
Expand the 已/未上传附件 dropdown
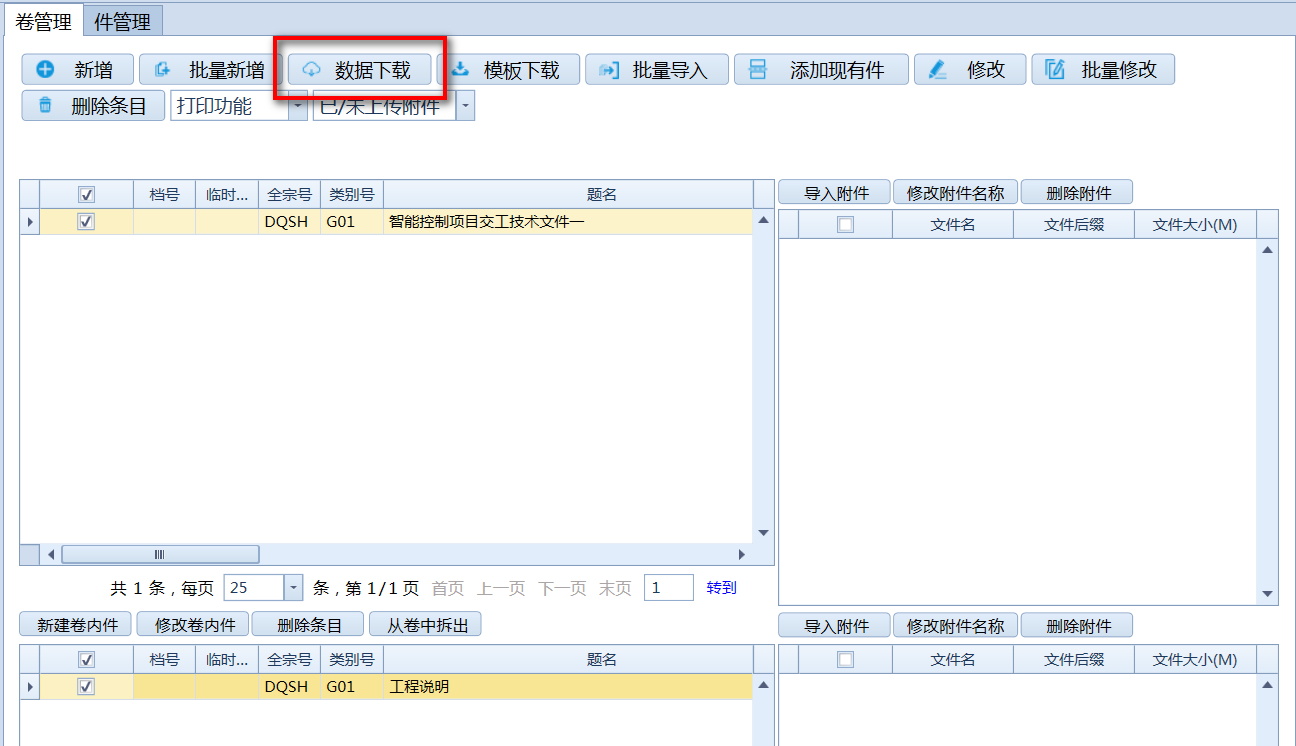click(464, 104)
